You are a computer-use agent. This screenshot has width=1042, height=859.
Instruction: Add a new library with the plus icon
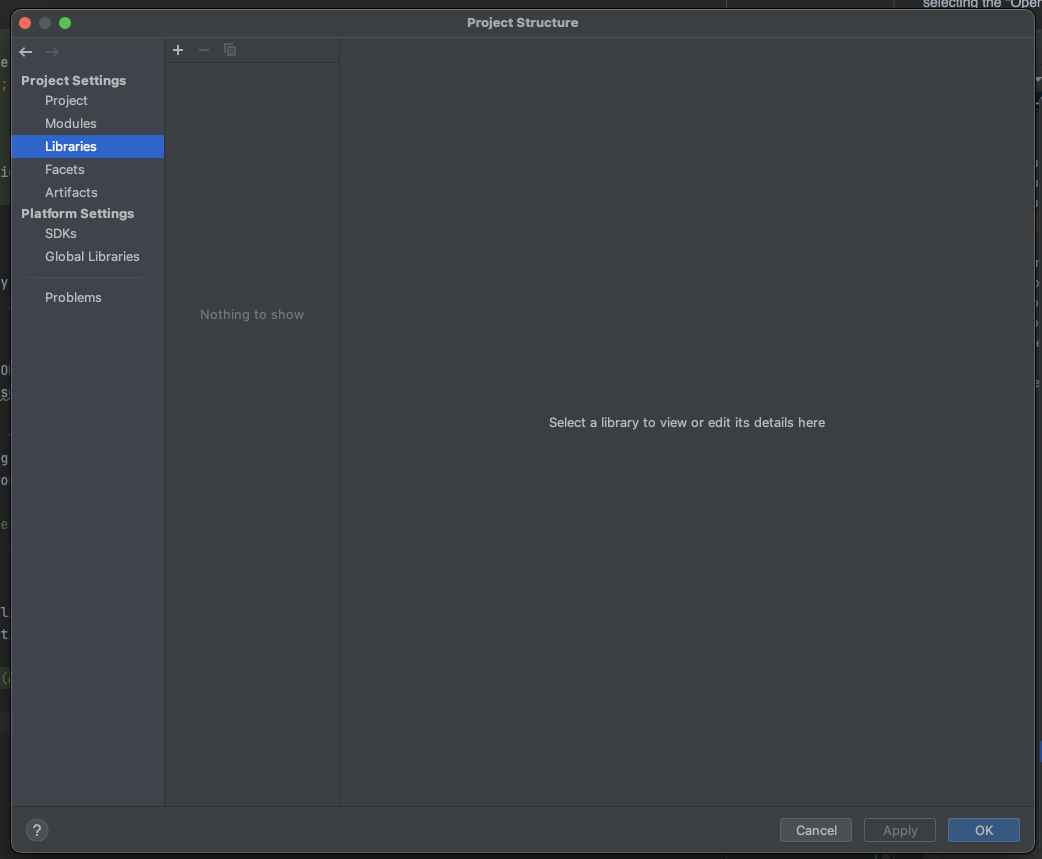[178, 49]
